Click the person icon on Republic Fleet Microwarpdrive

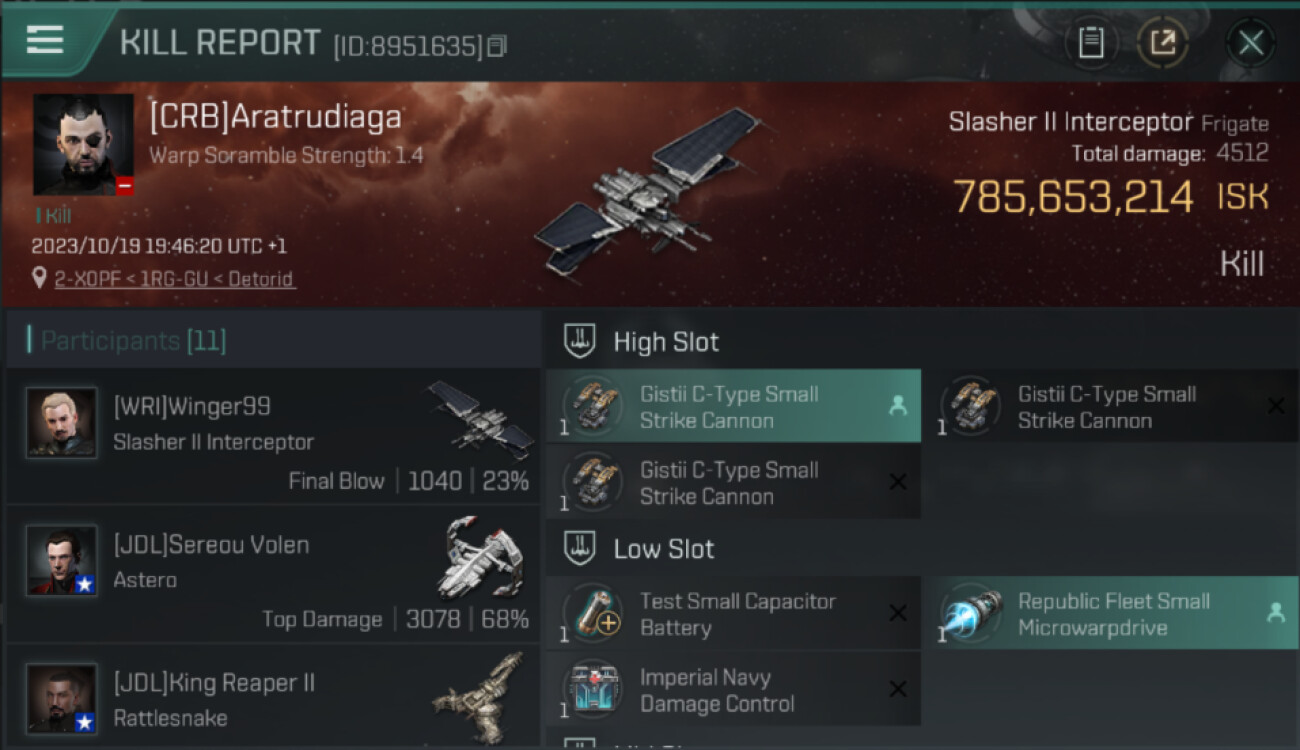pyautogui.click(x=1275, y=613)
